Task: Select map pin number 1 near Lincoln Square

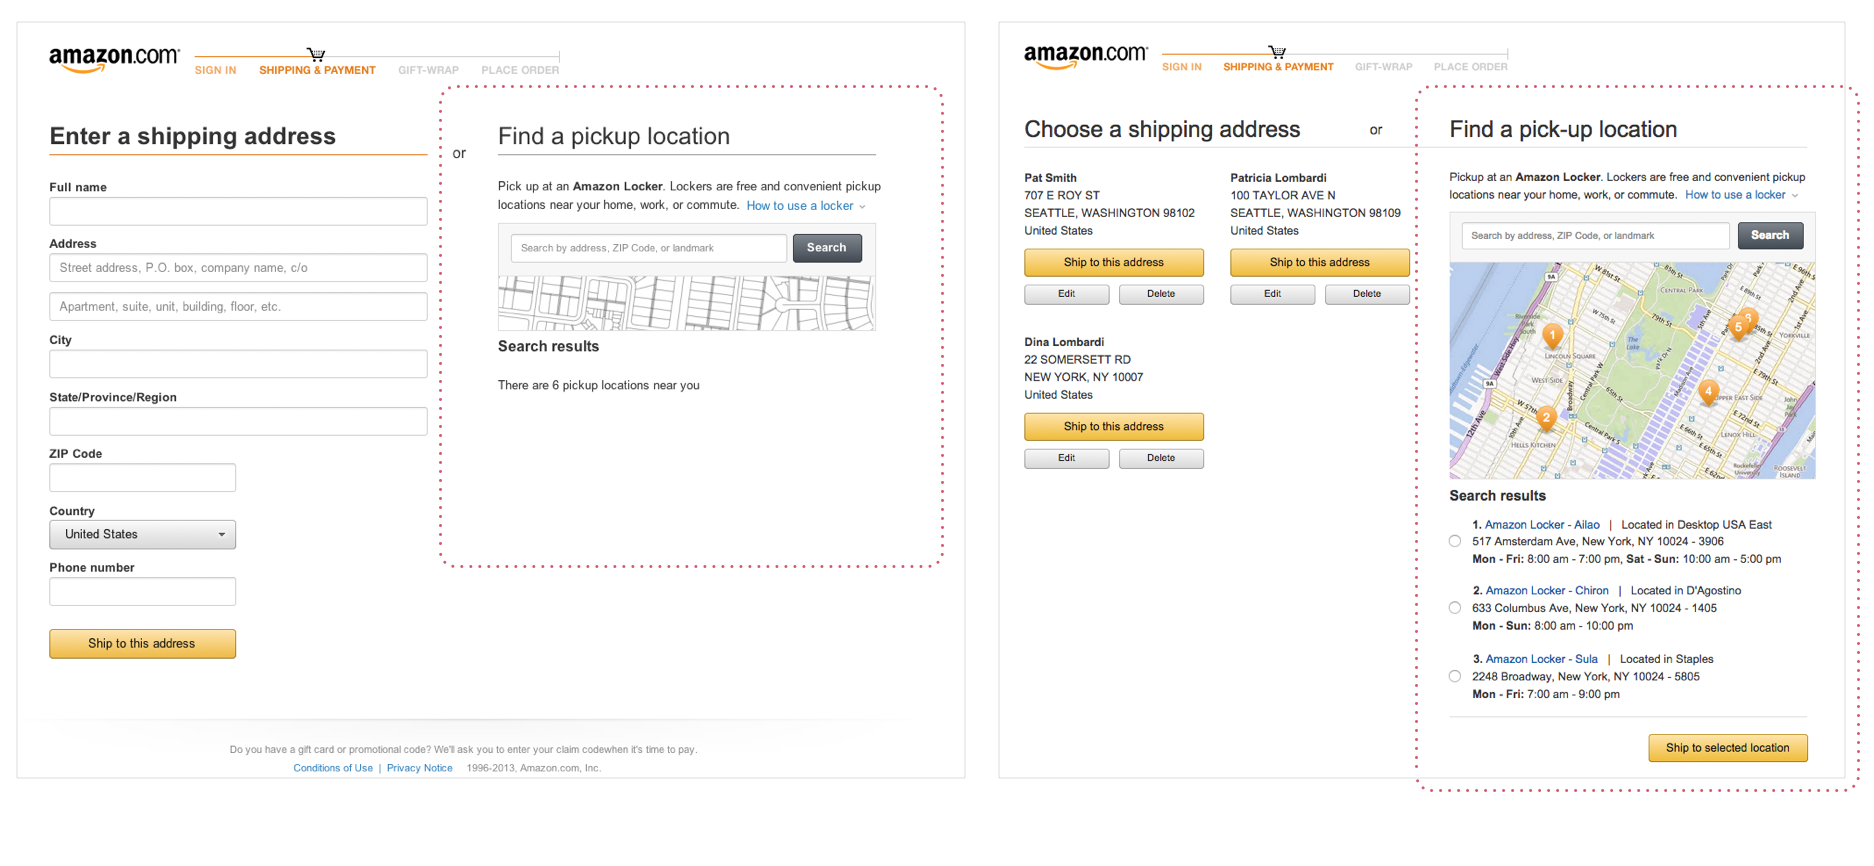Action: pyautogui.click(x=1552, y=336)
